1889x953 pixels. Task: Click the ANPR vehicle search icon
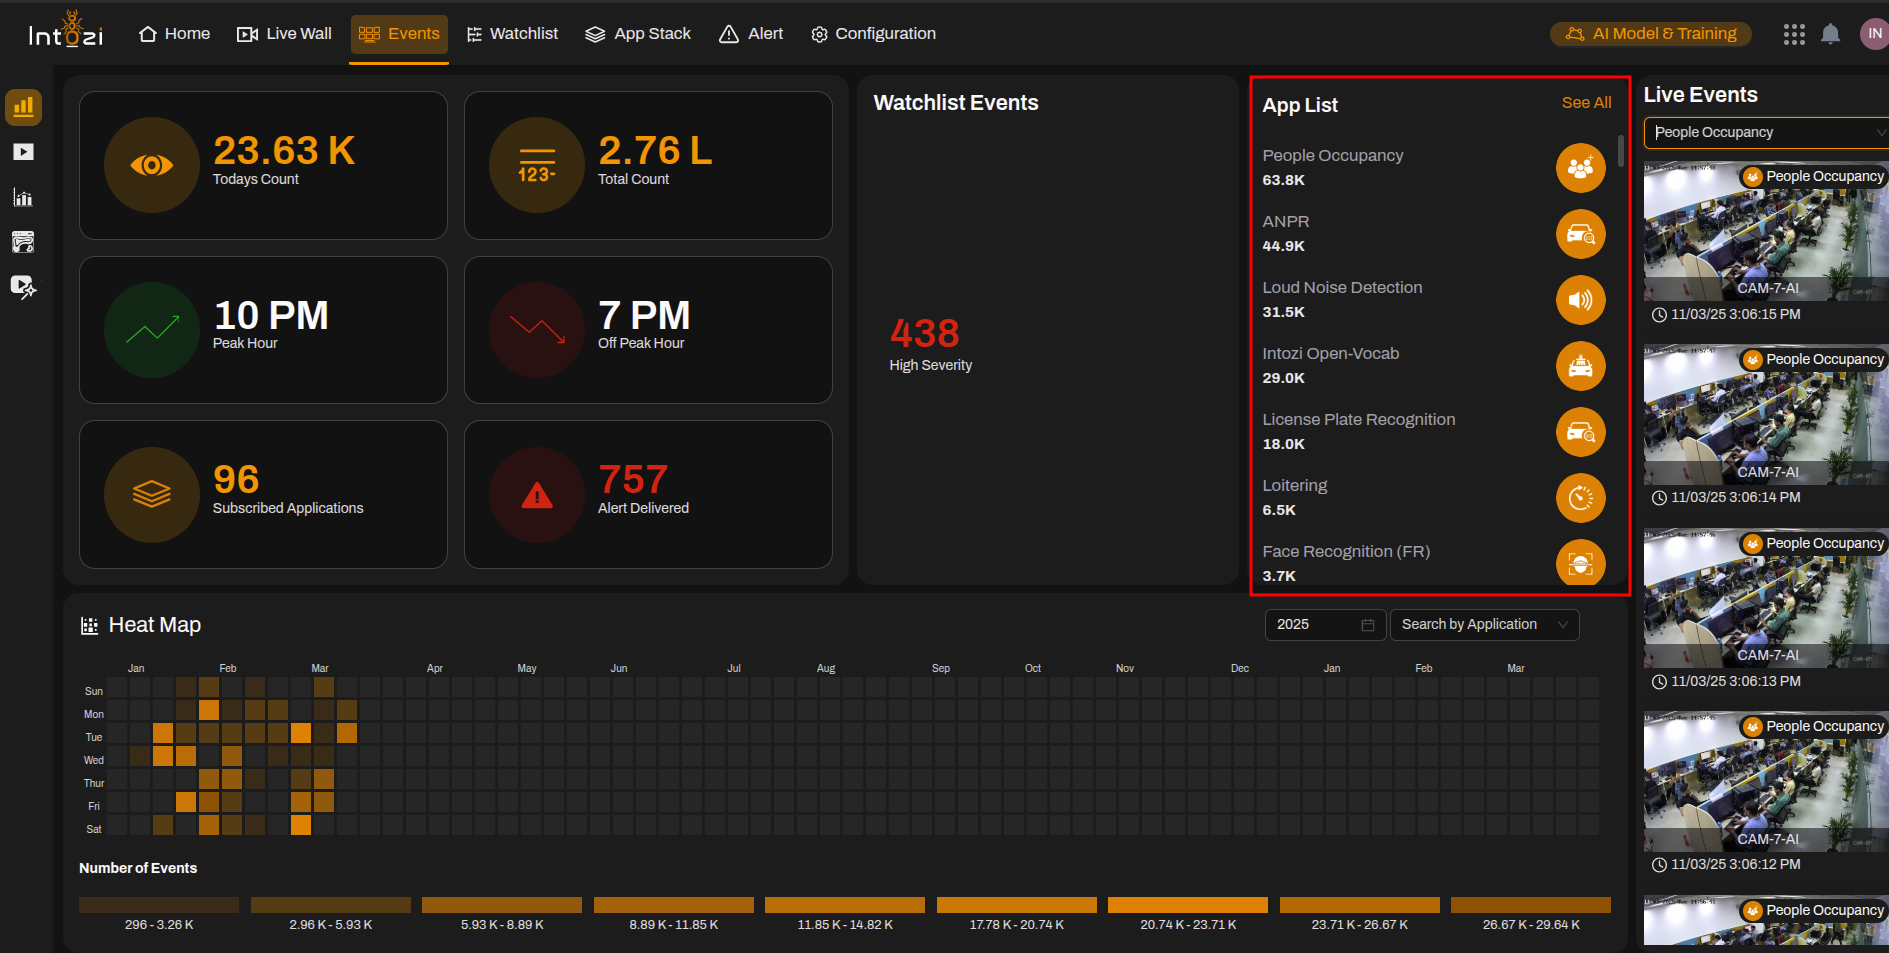coord(1580,234)
